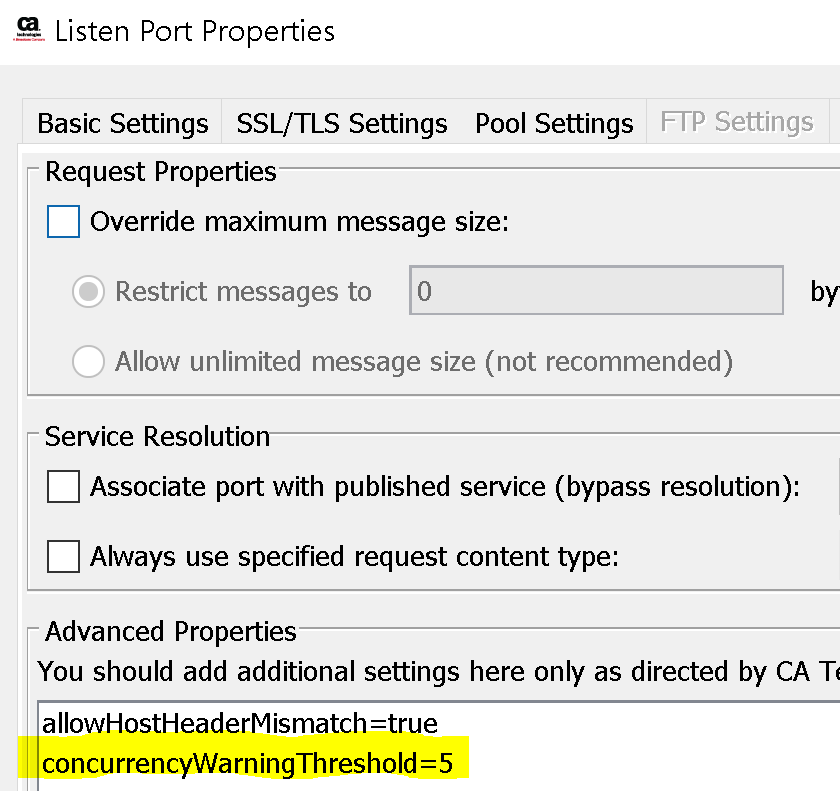
Task: Tick Associate port with published service
Action: click(64, 487)
